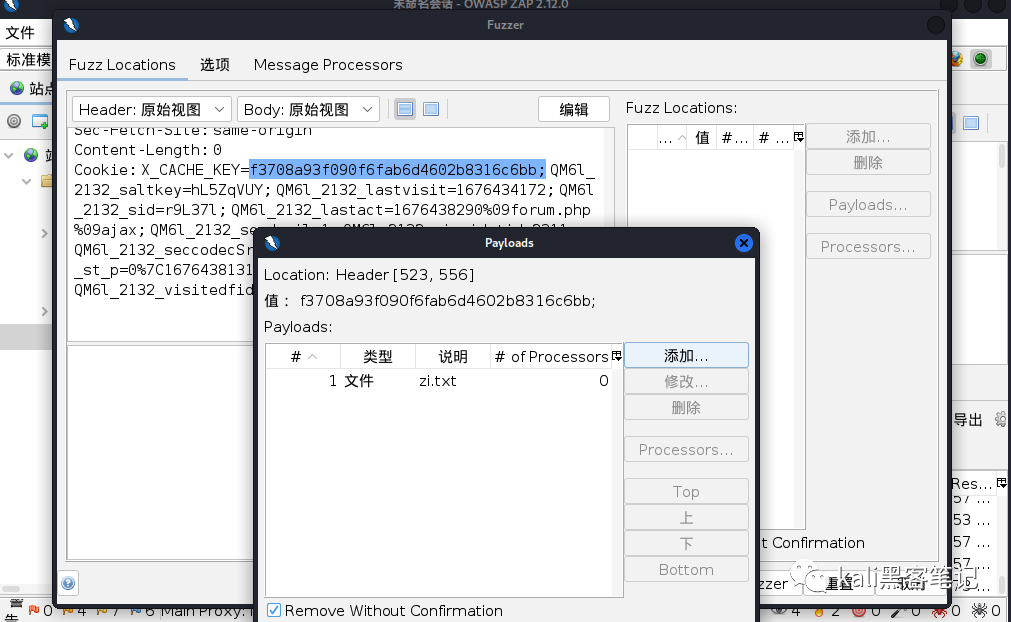Toggle Remove Without Confirmation checkbox in Payloads
1011x622 pixels.
(x=274, y=610)
